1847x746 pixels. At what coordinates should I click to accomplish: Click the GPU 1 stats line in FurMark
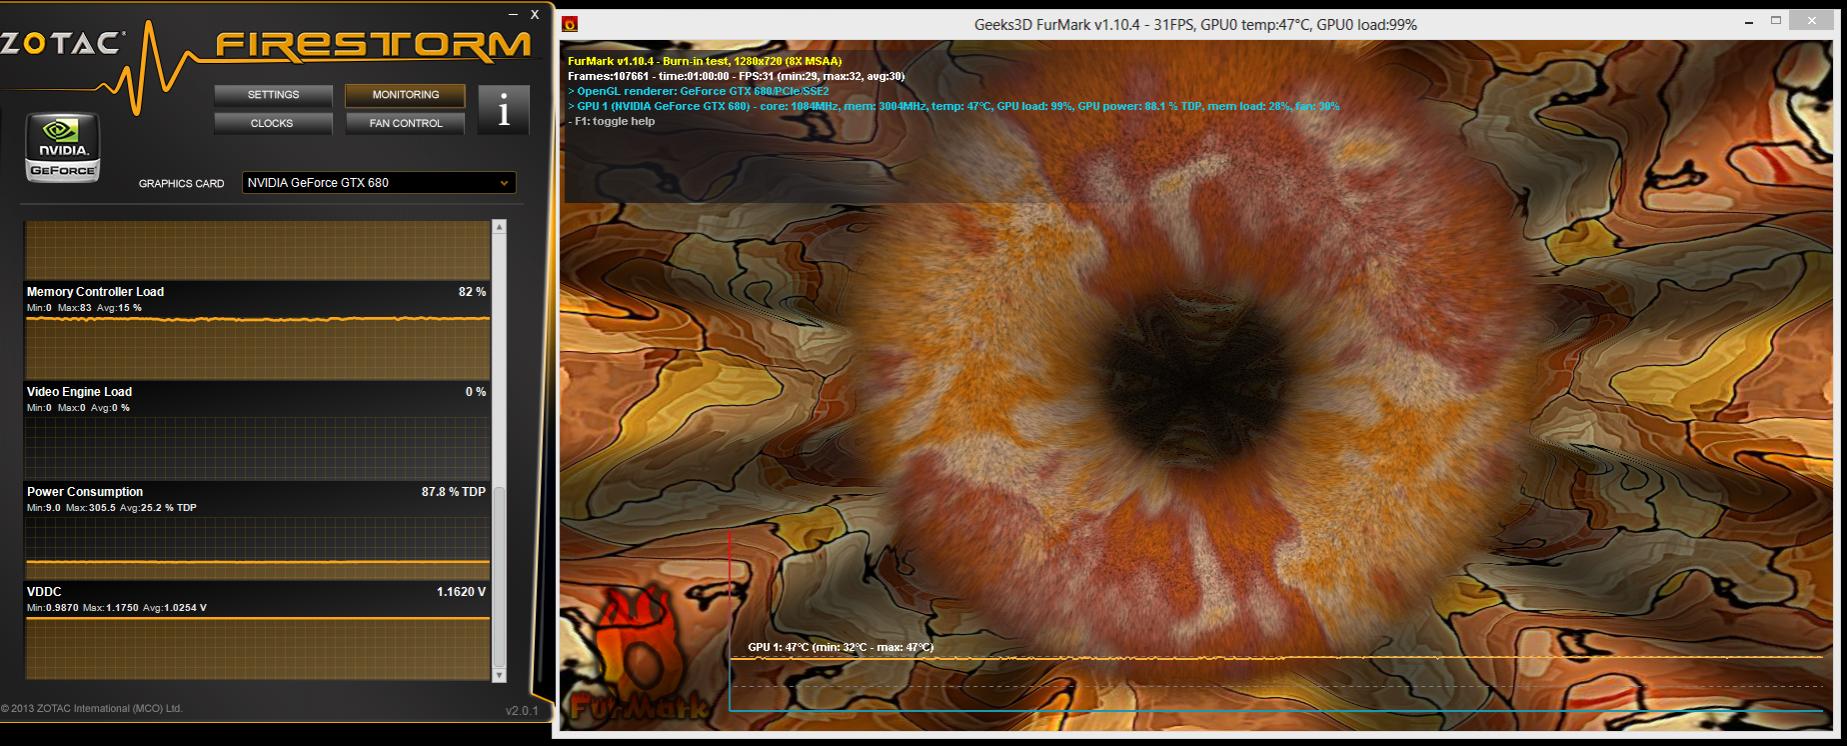(953, 106)
